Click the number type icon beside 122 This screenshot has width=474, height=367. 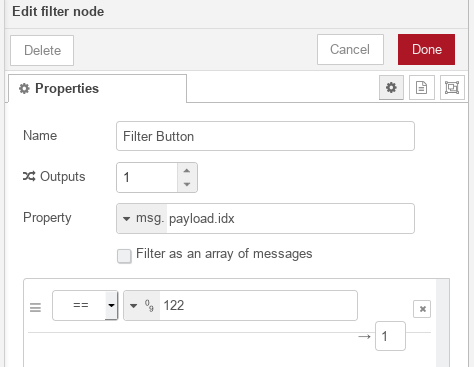click(149, 305)
